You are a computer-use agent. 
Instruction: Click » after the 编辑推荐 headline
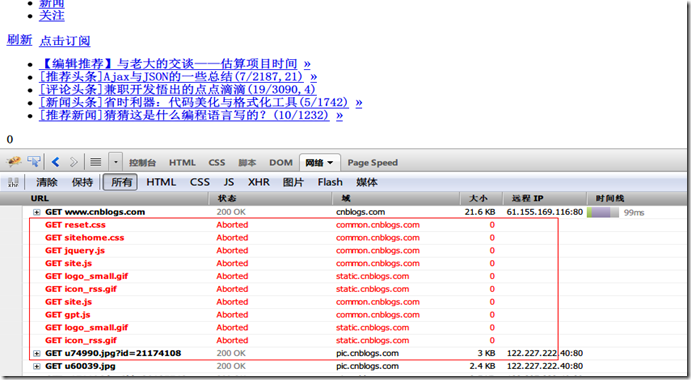pyautogui.click(x=307, y=64)
